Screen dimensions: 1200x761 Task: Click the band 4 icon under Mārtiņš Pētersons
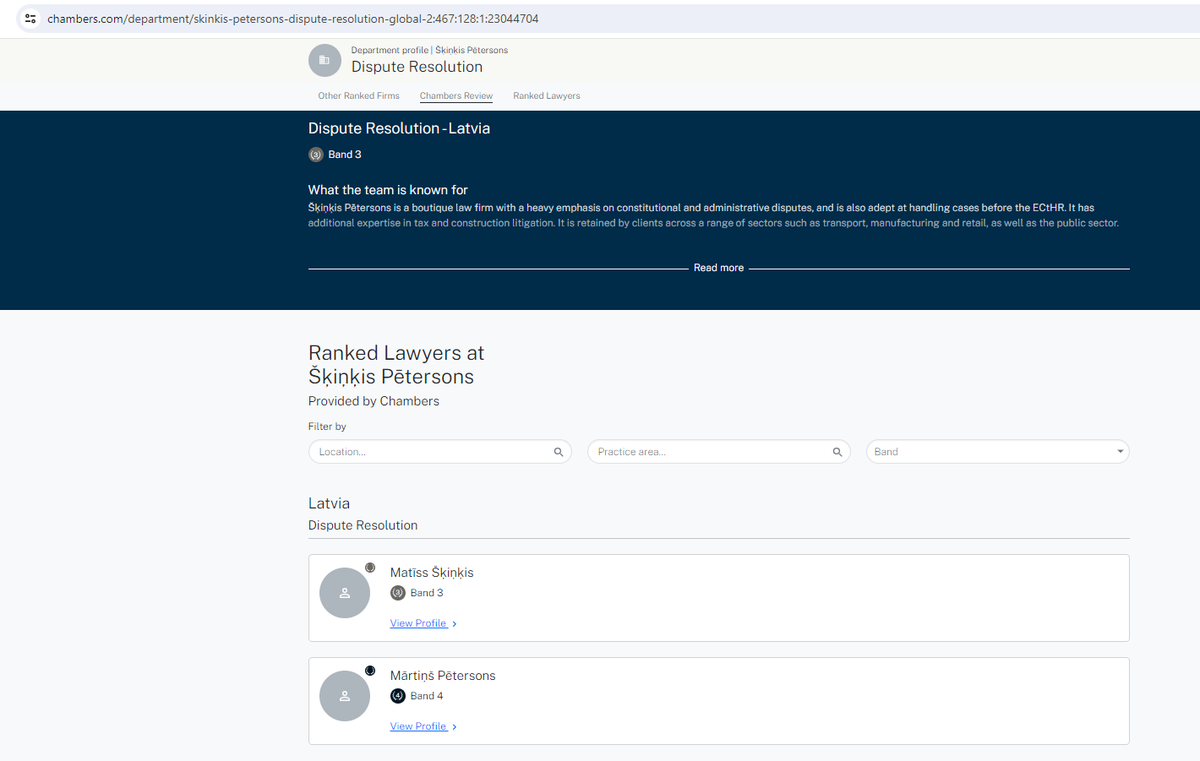coord(398,696)
